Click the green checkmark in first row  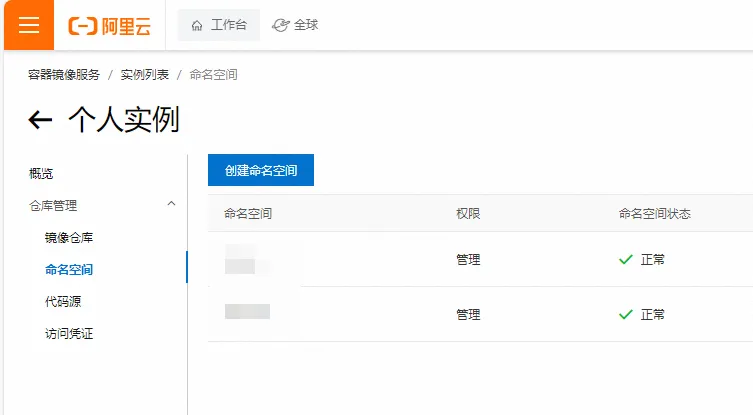626,260
